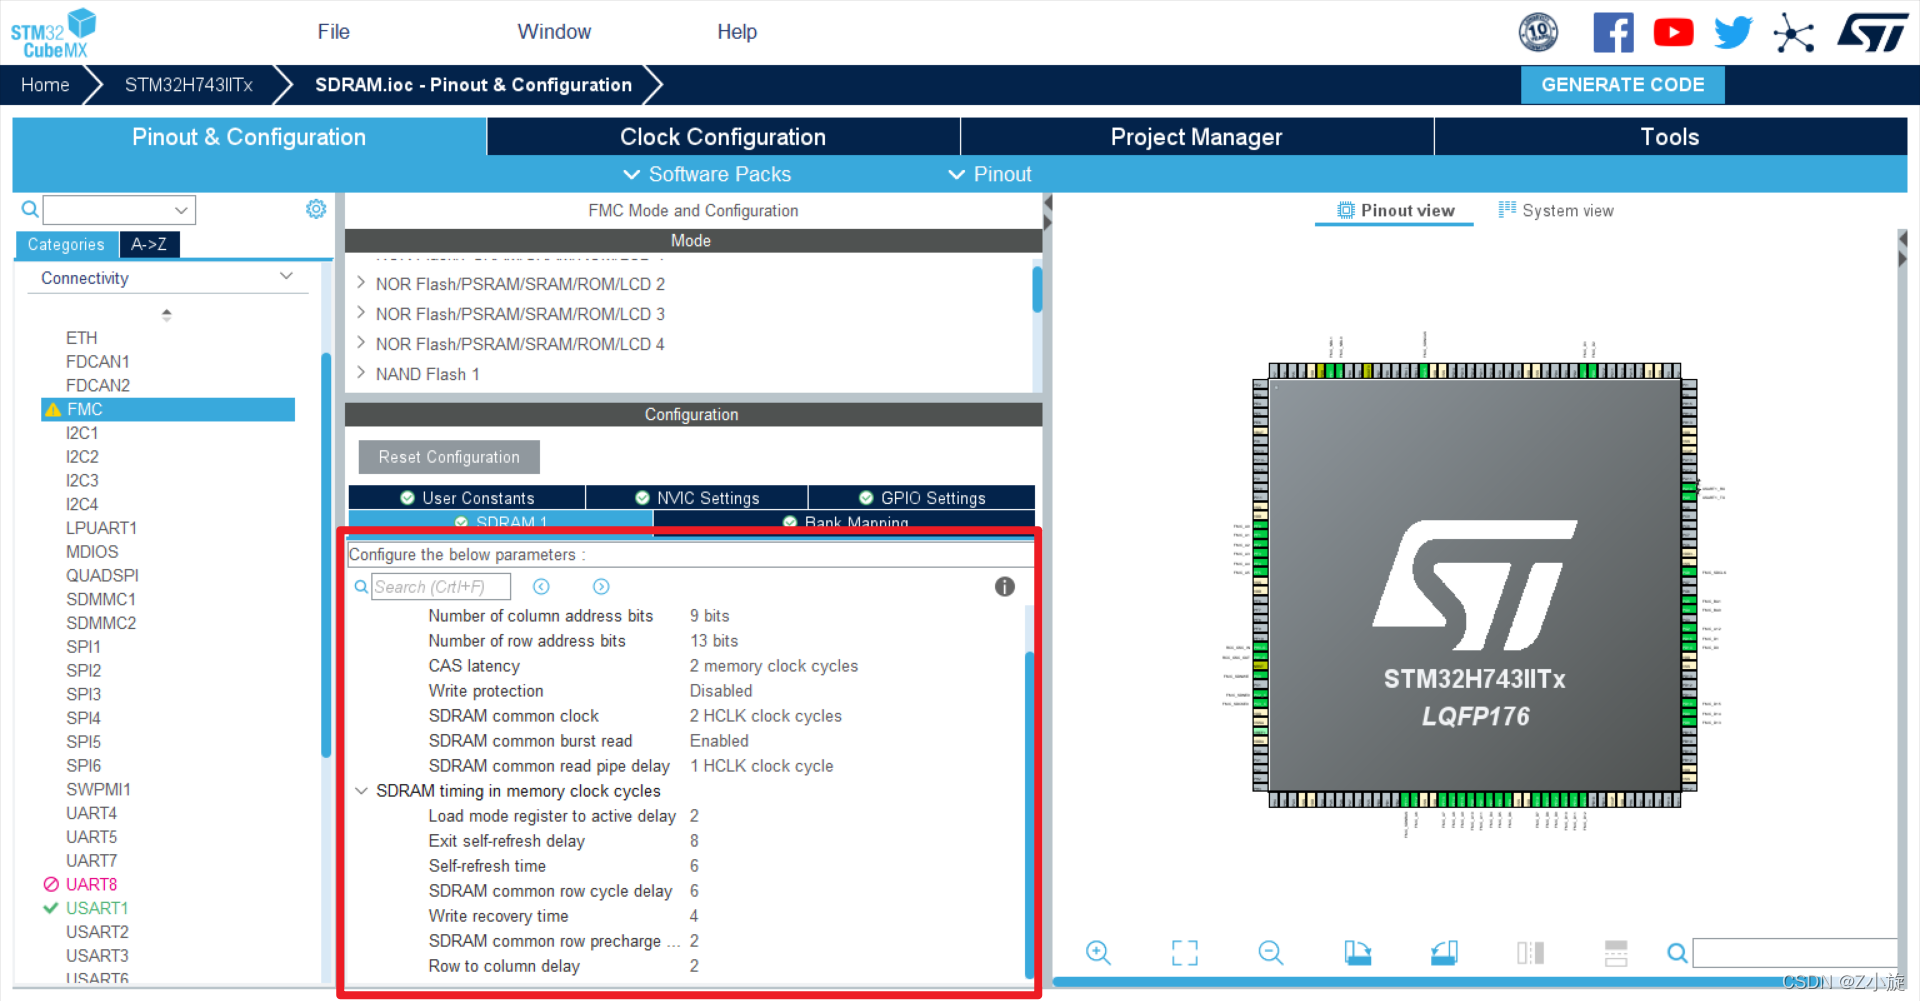
Task: Expand NOR Flash/PSRAM/SRAM/ROM/LCD 4
Action: 361,343
